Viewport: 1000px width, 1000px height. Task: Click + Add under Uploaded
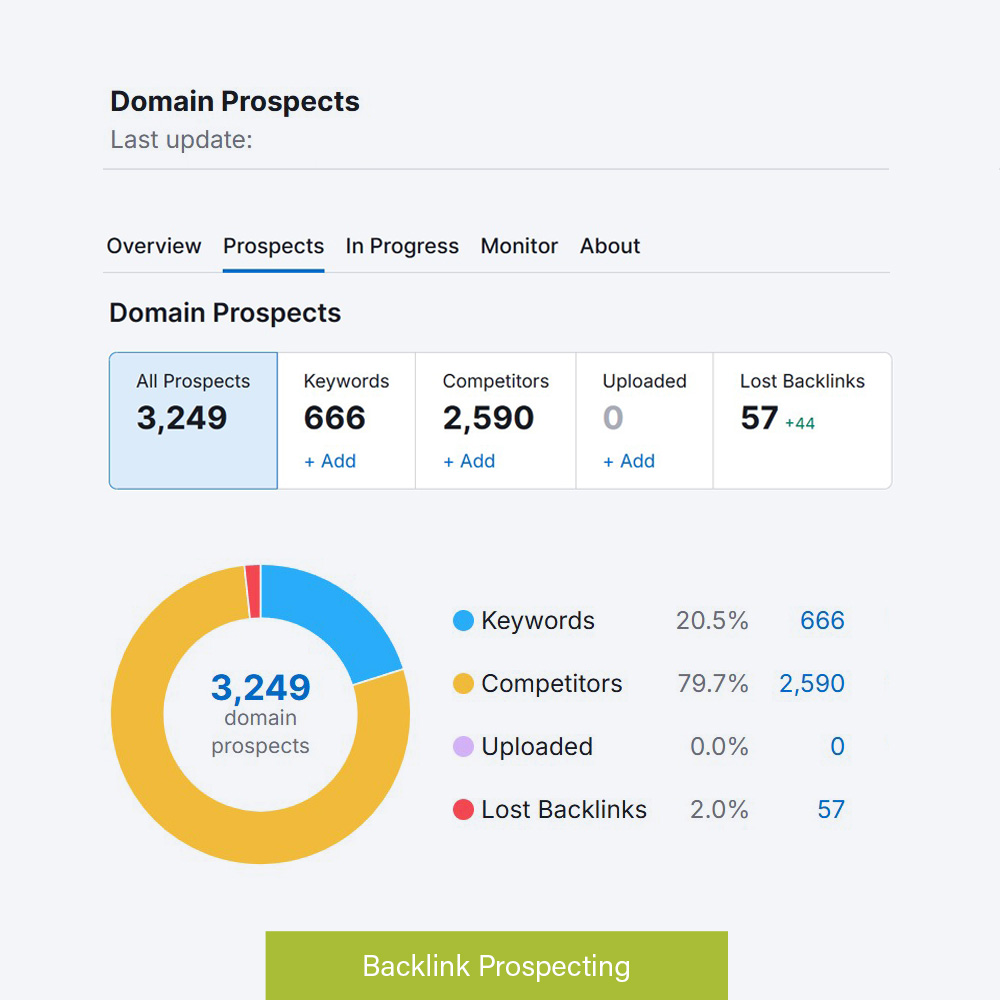pyautogui.click(x=629, y=461)
